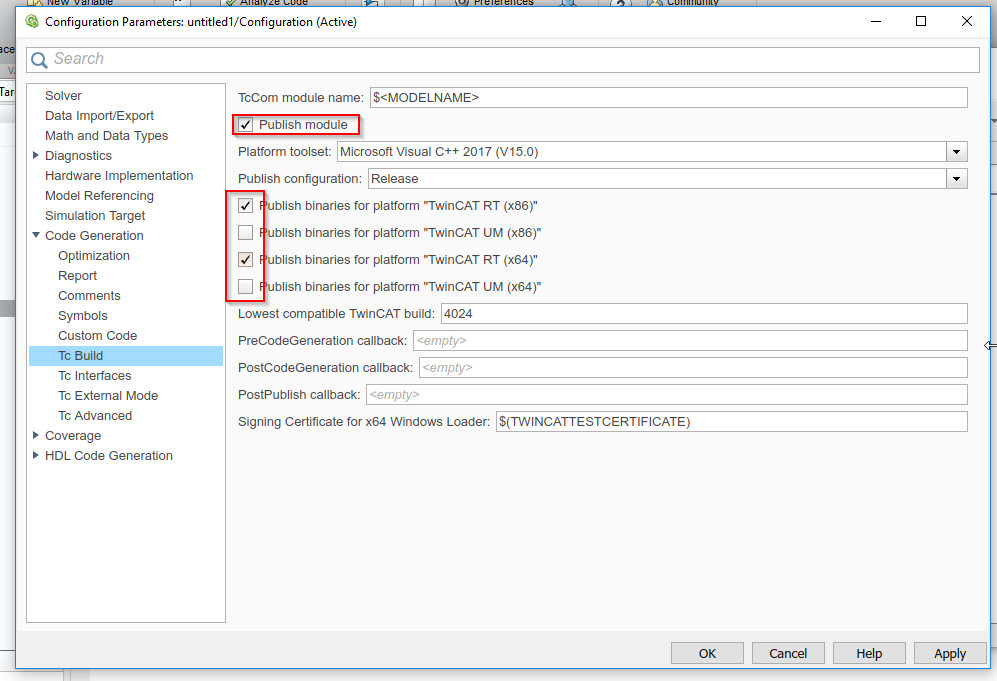997x681 pixels.
Task: Click the PostCodeGeneration callback field
Action: pos(693,368)
